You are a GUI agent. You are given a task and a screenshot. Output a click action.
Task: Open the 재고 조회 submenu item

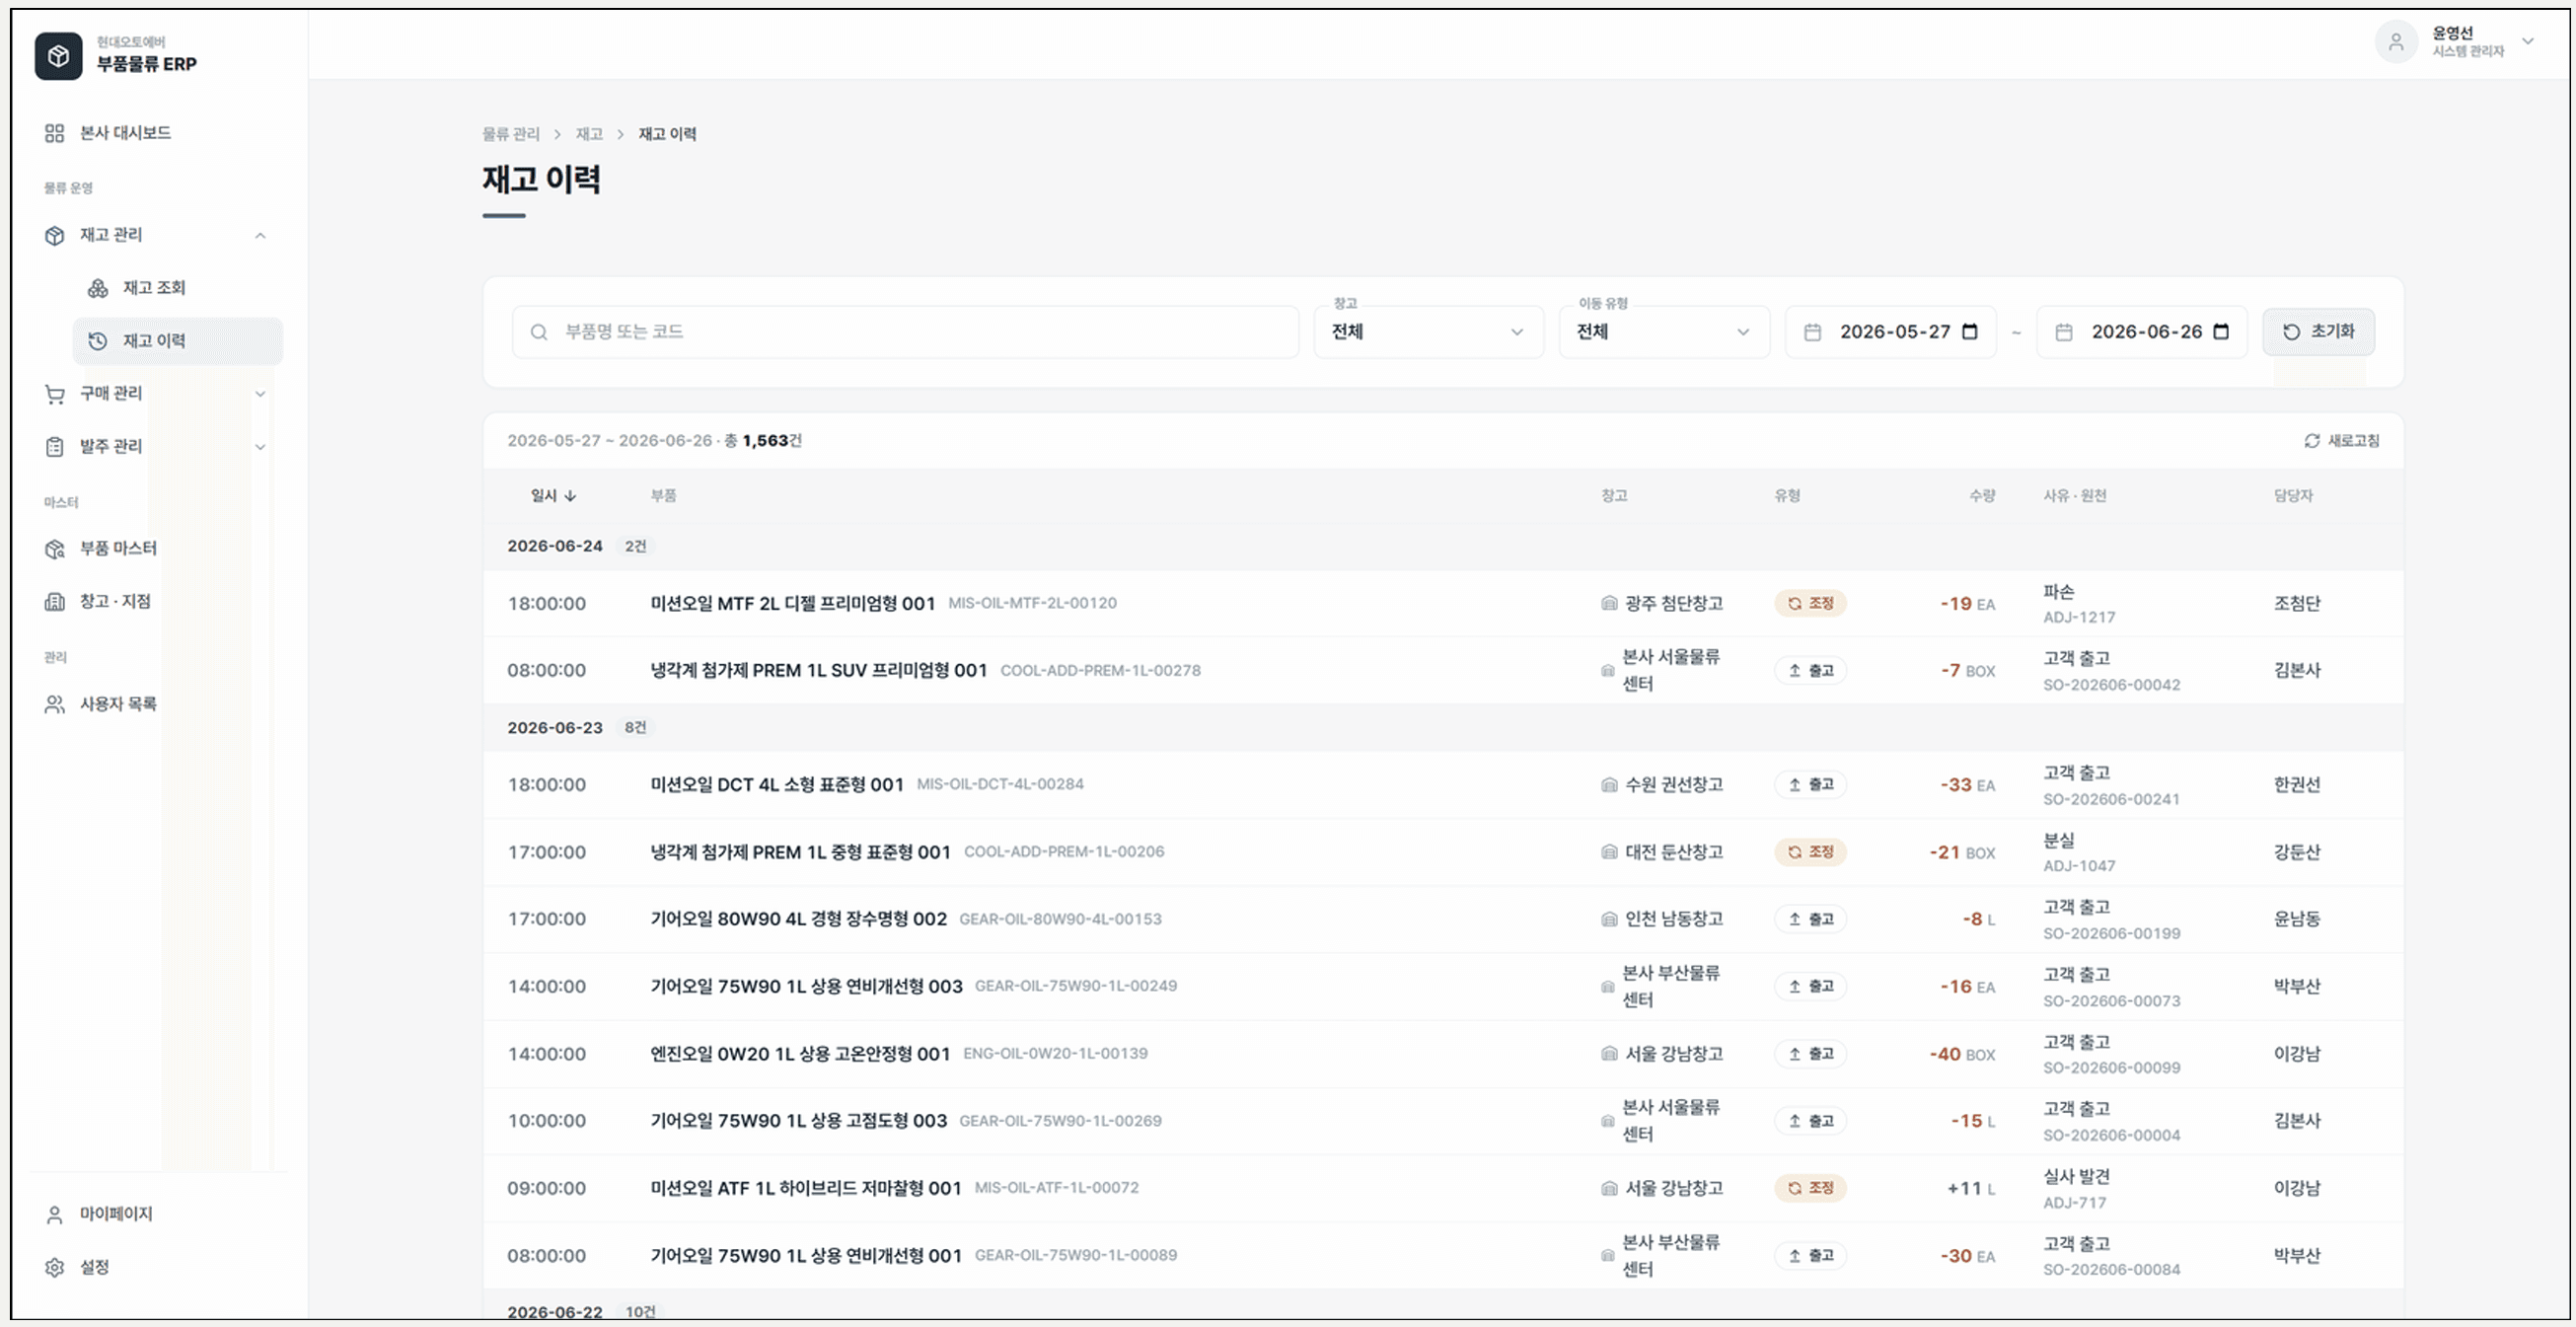177,288
